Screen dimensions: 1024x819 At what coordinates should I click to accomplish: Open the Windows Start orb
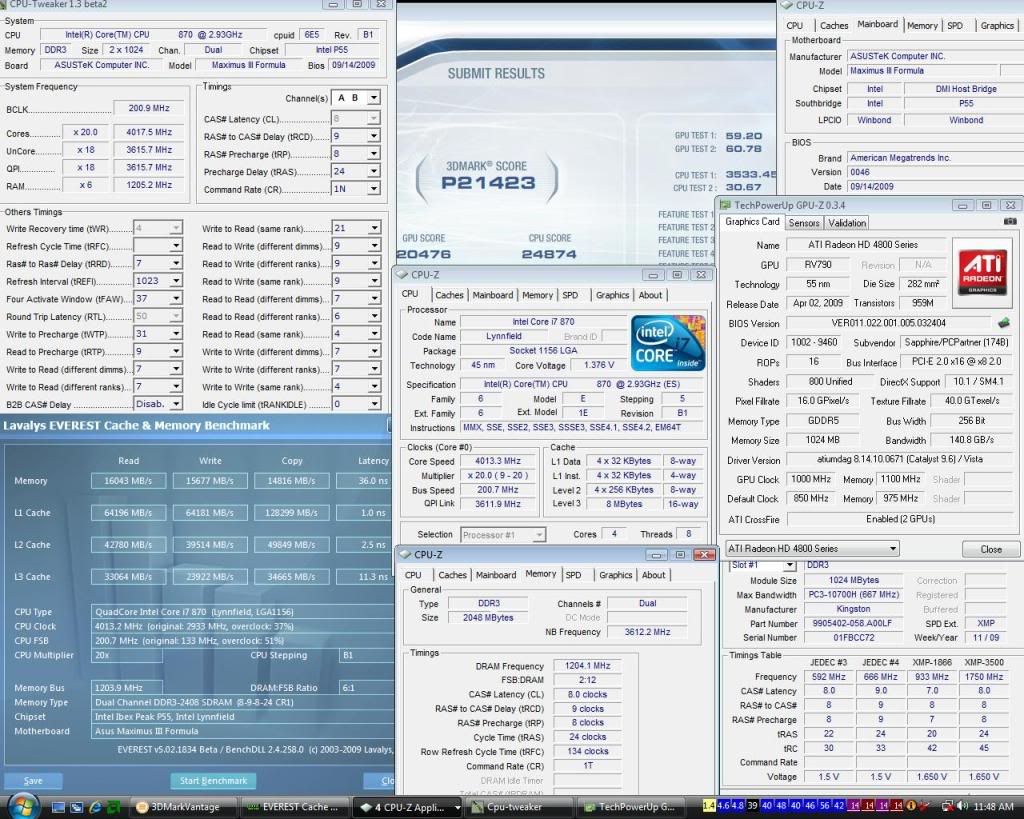[22, 806]
